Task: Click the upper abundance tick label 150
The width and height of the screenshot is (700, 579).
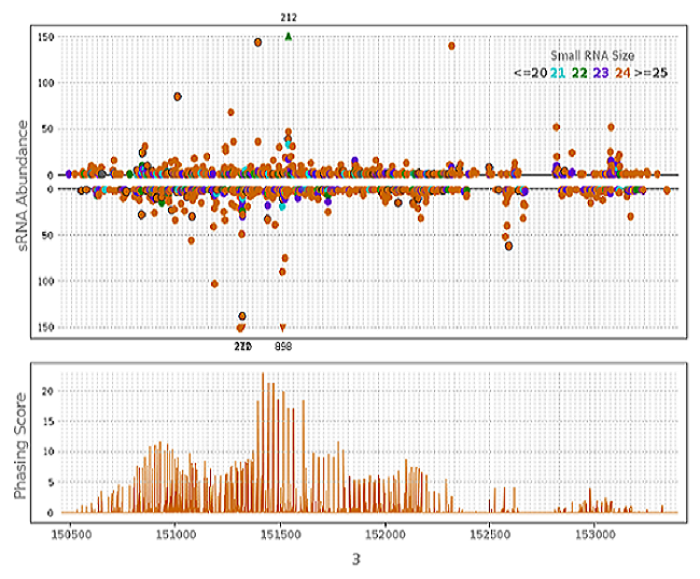Action: (46, 37)
